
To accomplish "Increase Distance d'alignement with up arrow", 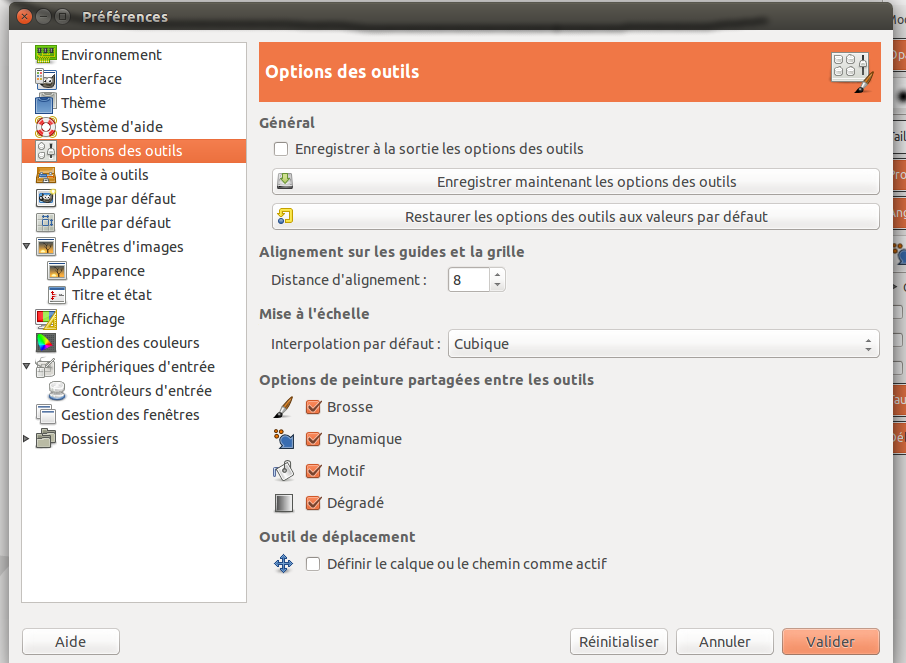I will 497,274.
